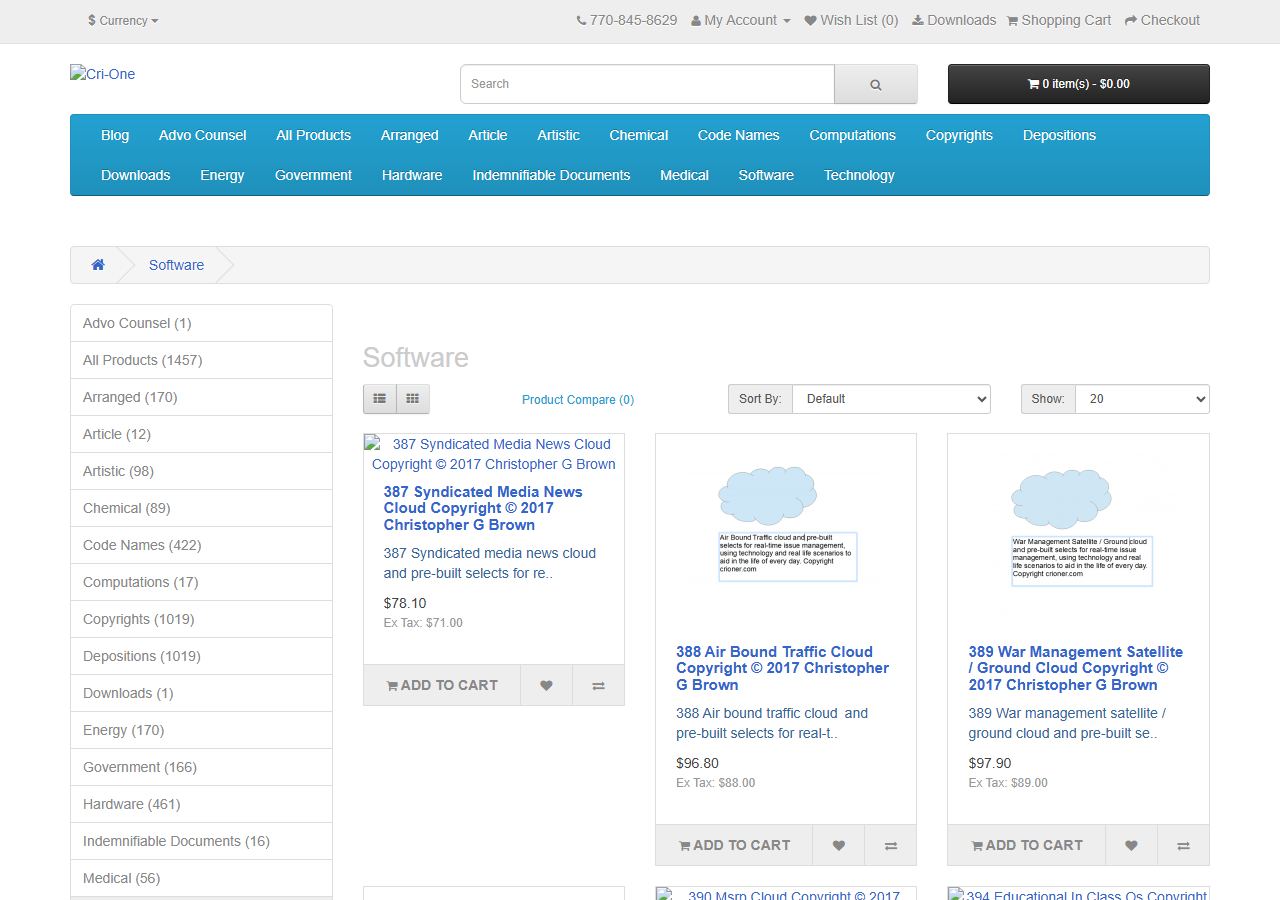Open Arranged in navigation menu
This screenshot has height=900, width=1280.
(x=410, y=135)
